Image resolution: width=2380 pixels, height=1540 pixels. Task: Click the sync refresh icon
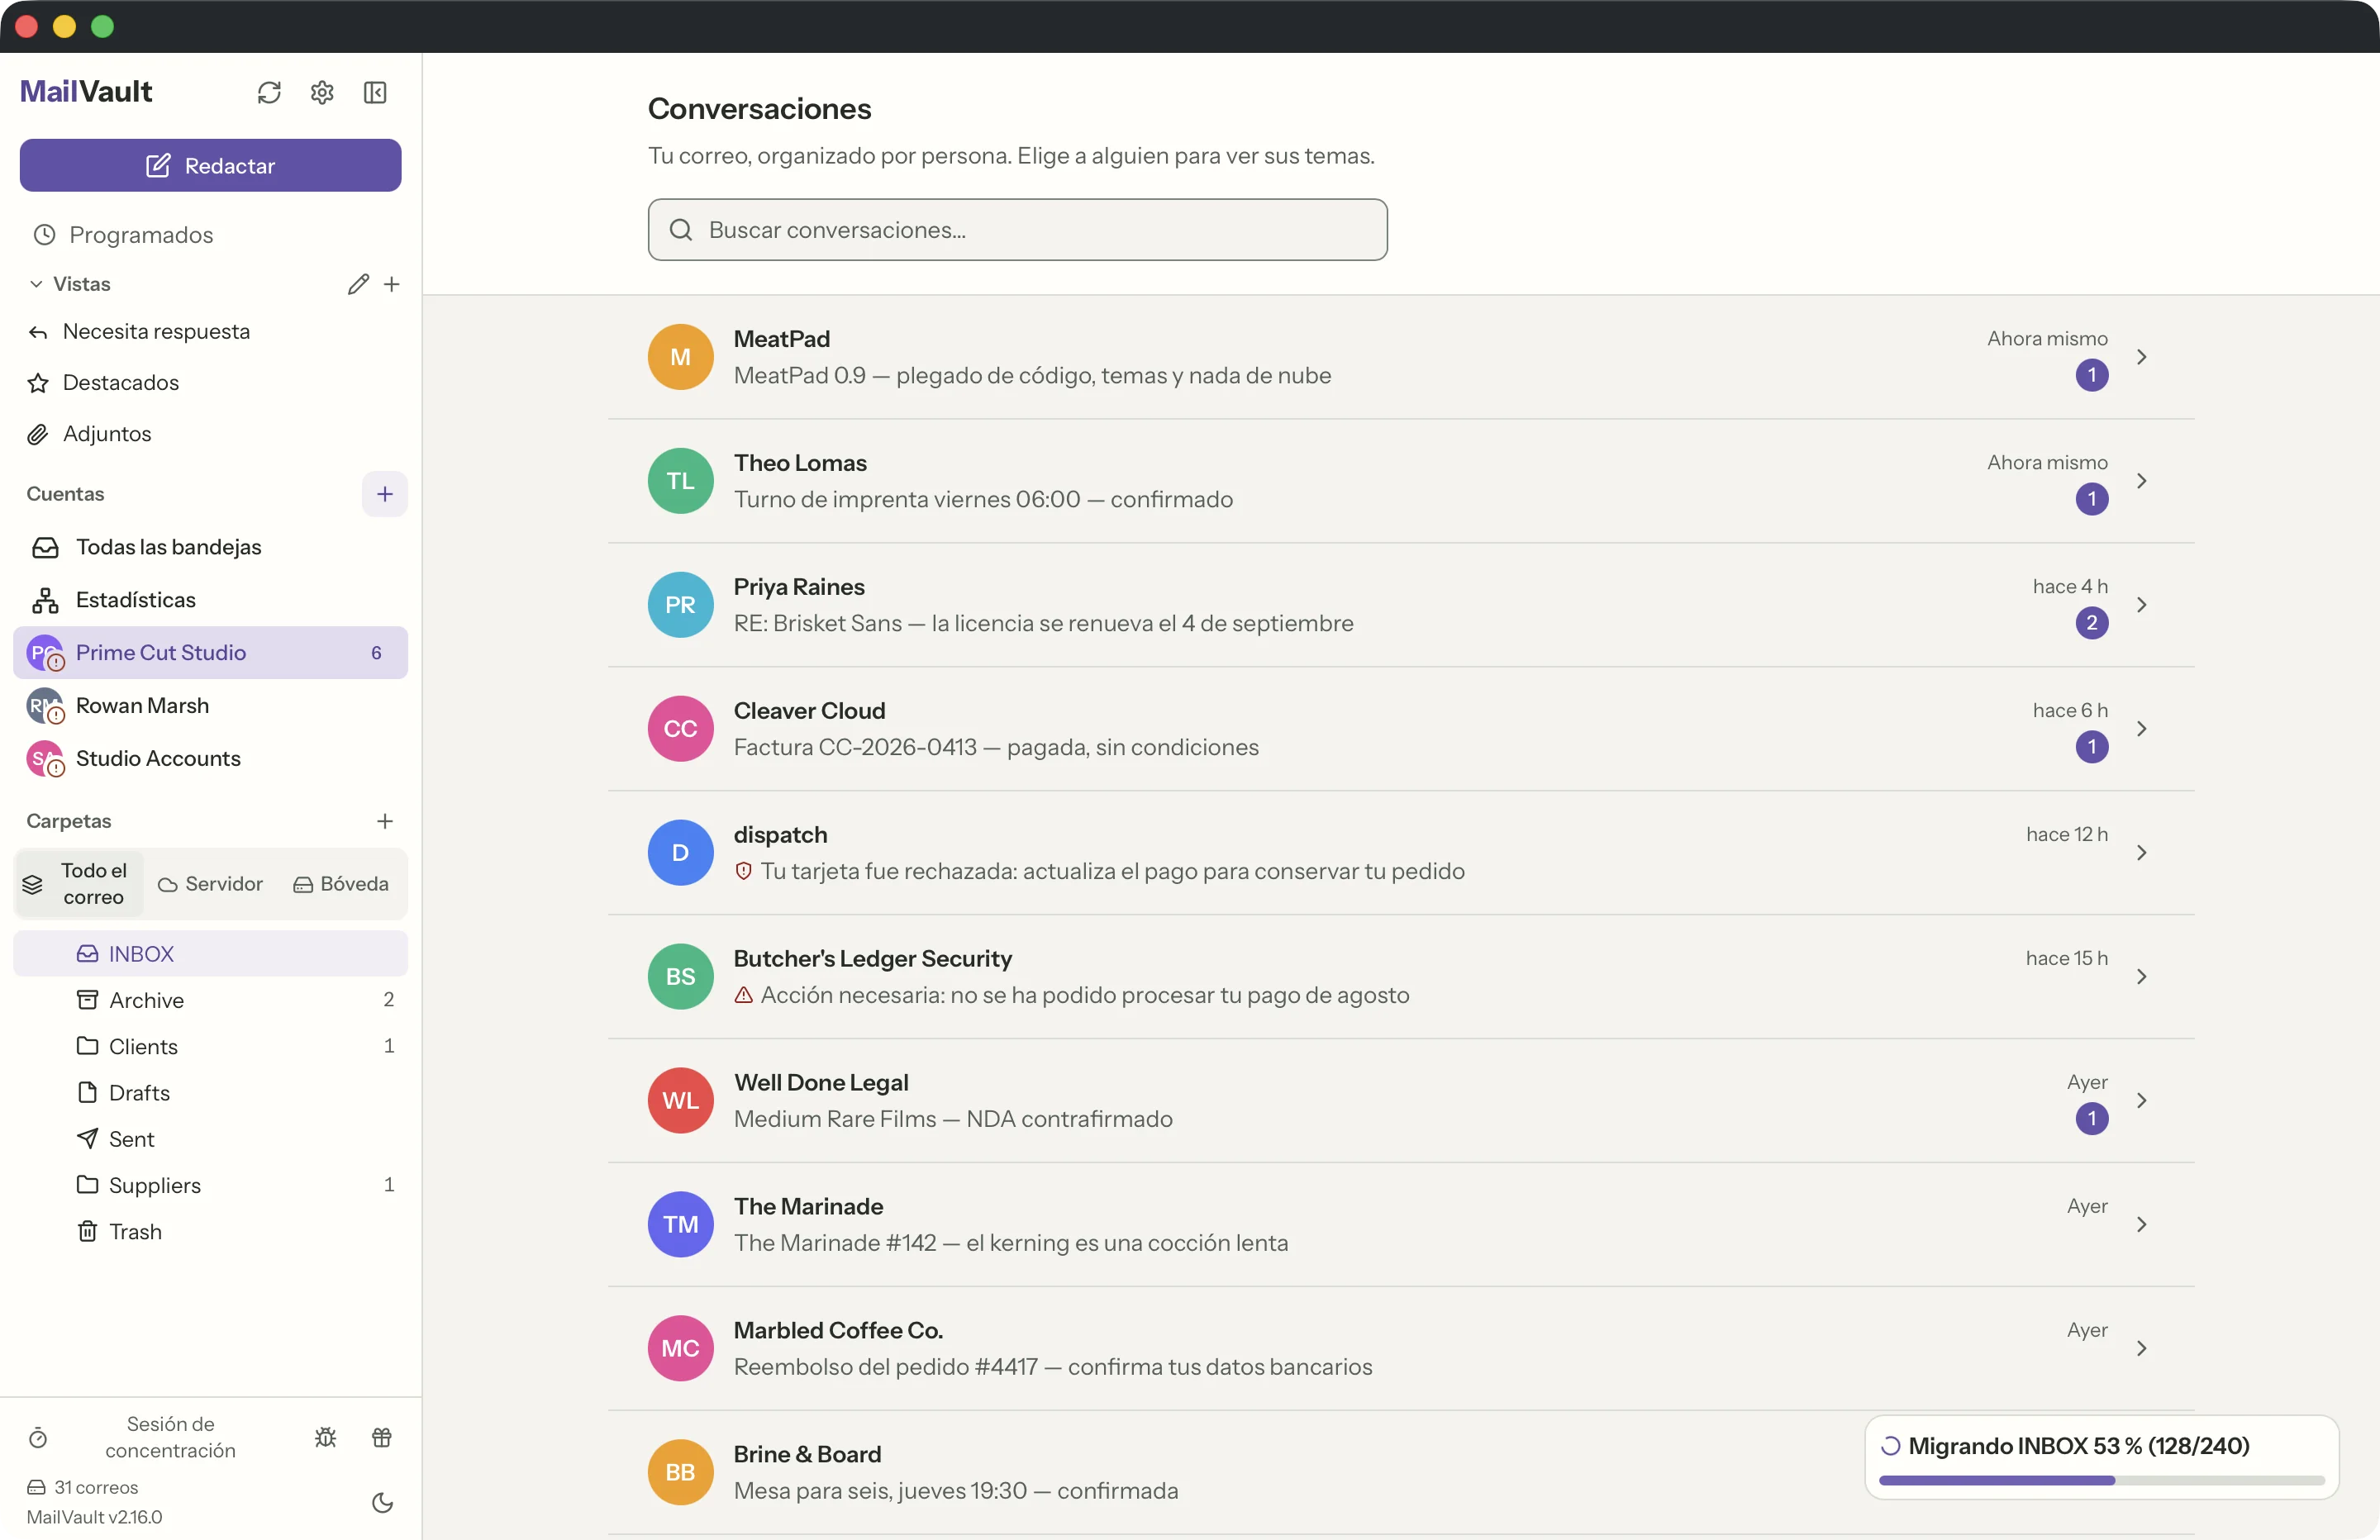(x=269, y=92)
